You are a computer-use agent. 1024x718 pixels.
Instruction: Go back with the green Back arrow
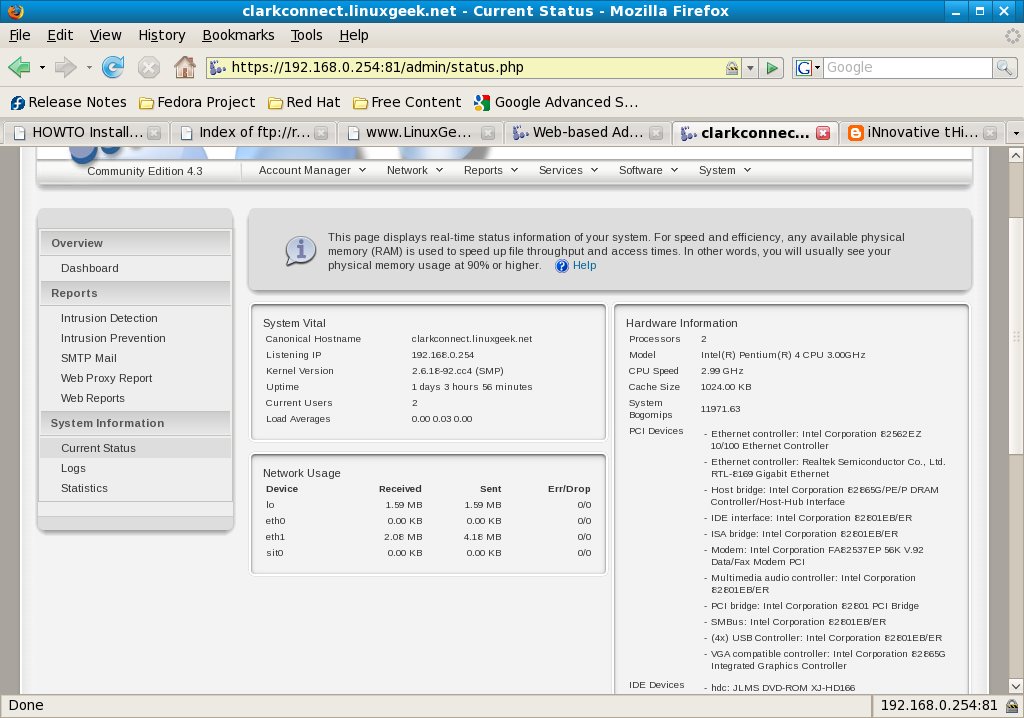click(x=20, y=67)
